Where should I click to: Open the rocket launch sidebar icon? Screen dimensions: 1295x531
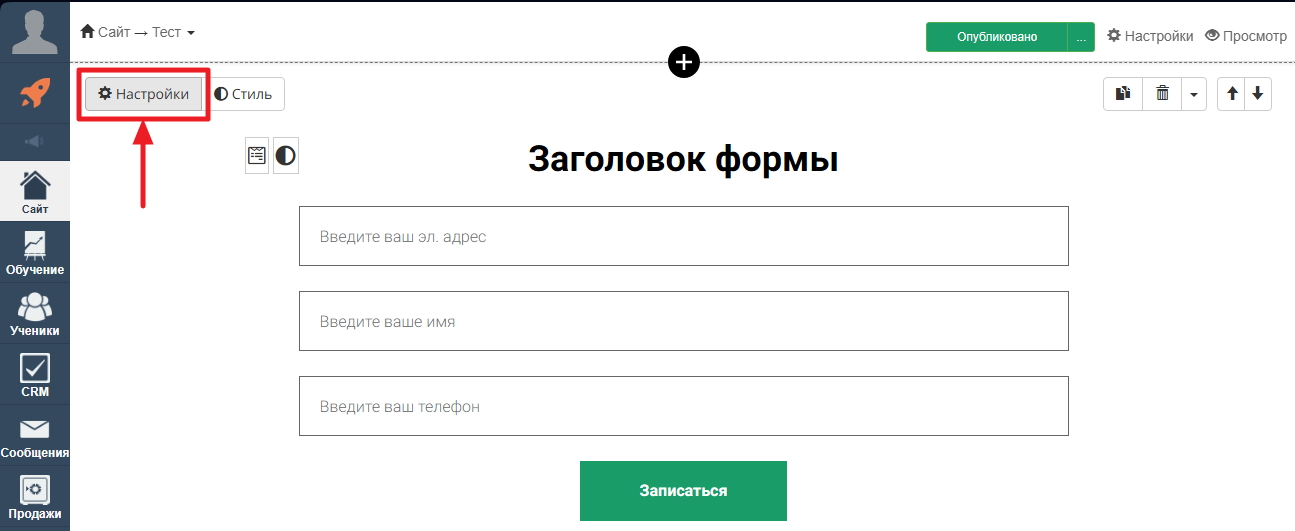(x=35, y=93)
